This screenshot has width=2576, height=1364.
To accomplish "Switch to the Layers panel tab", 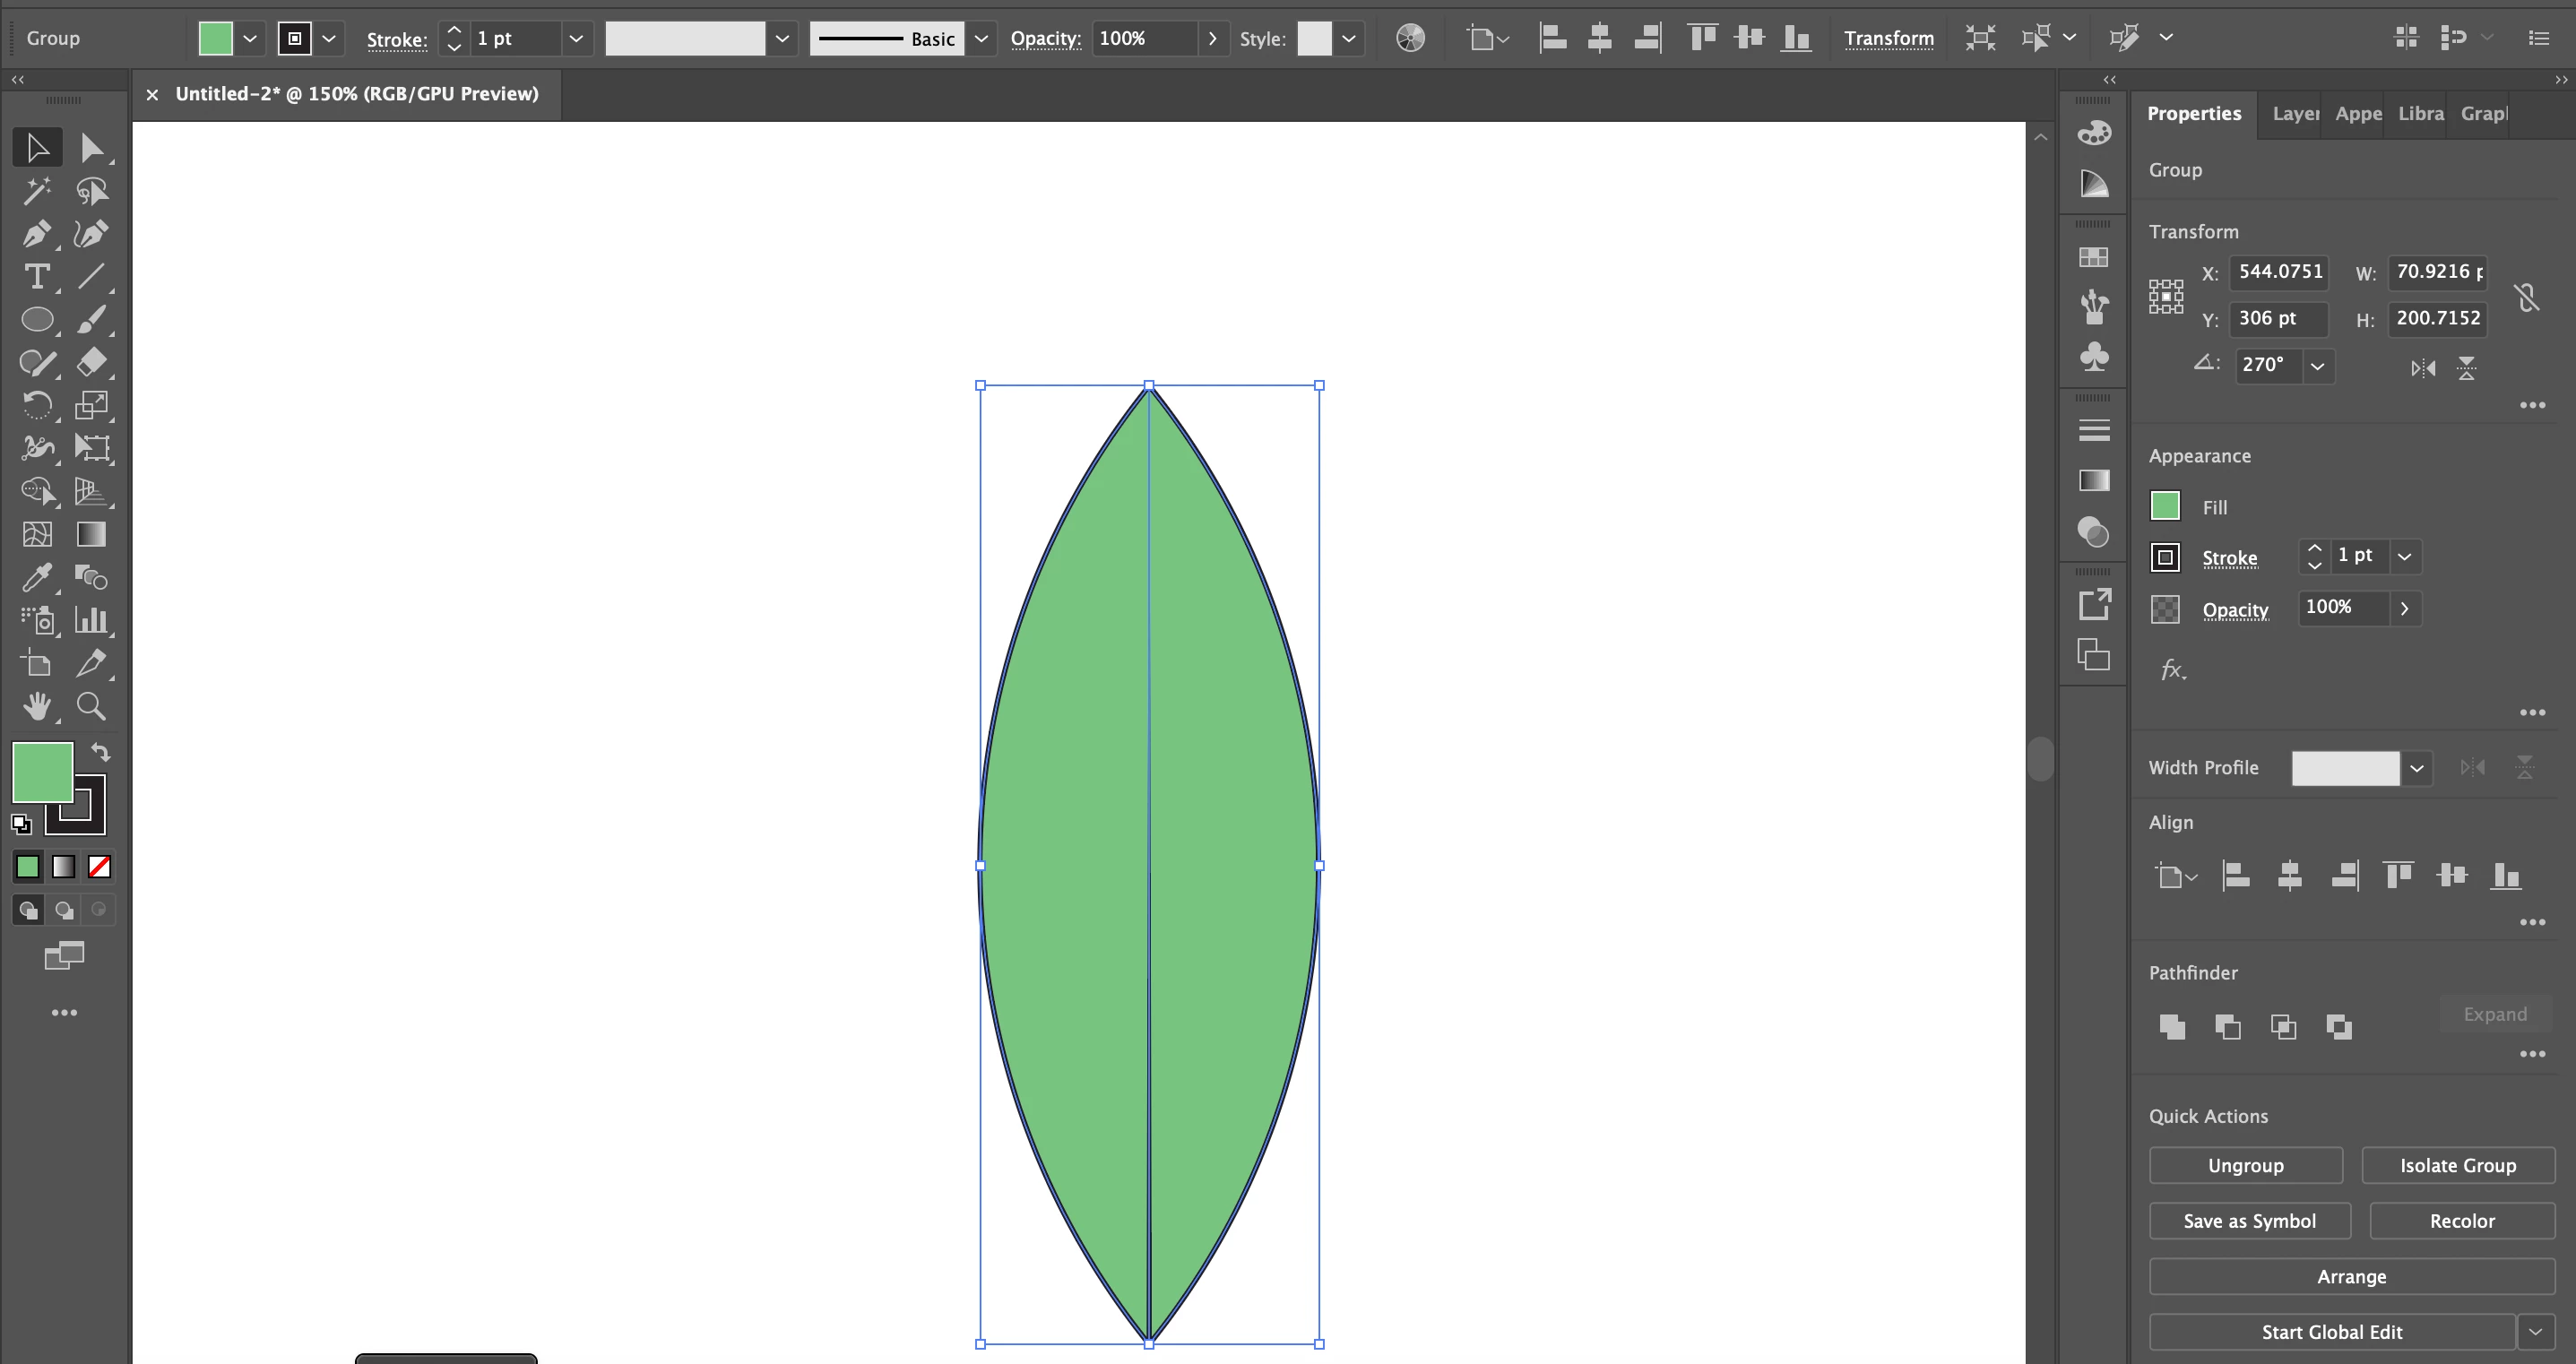I will pos(2294,114).
